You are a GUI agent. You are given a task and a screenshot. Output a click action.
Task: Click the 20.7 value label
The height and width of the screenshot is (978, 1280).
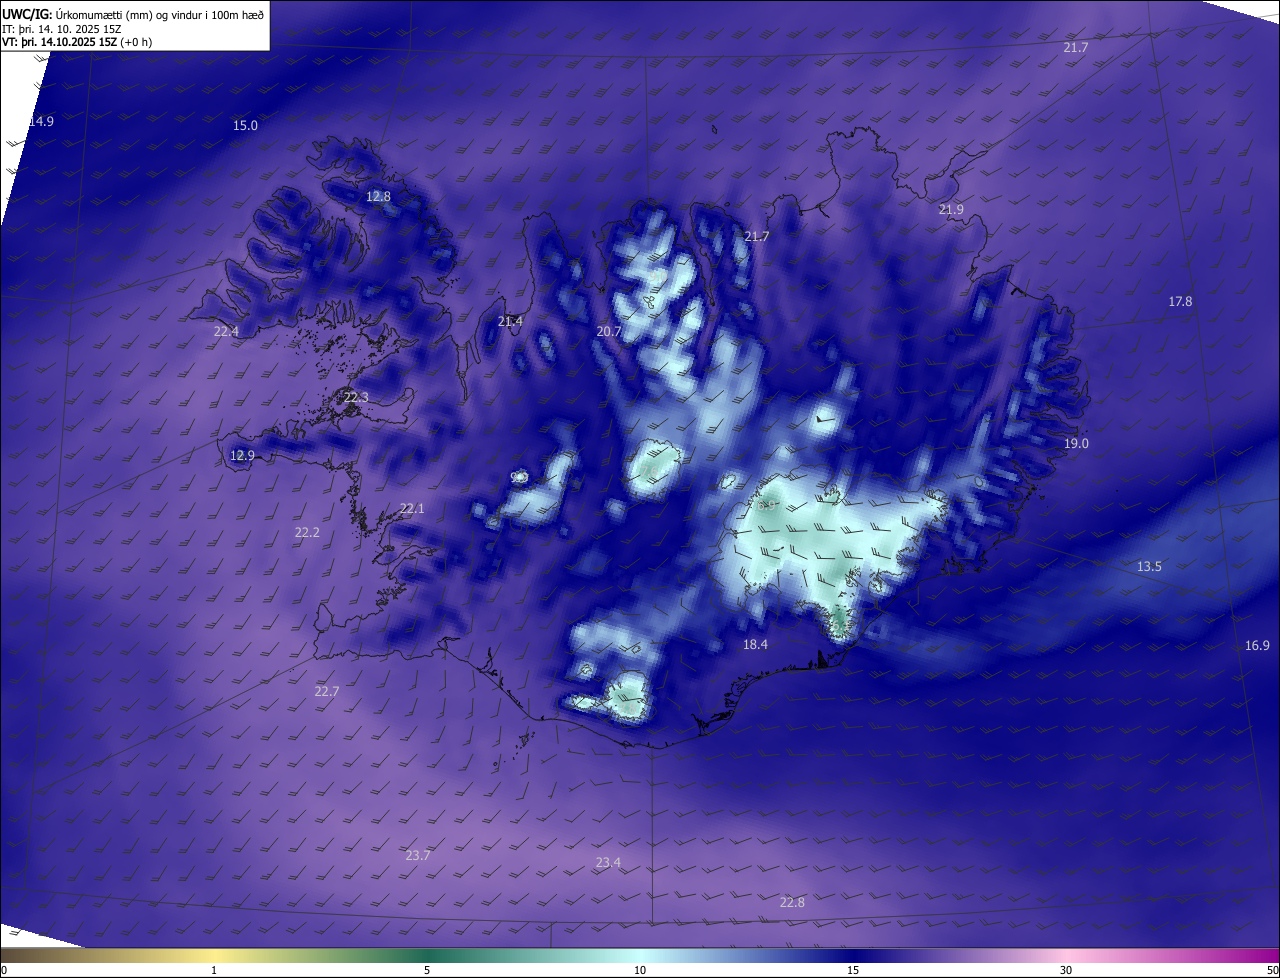(609, 331)
